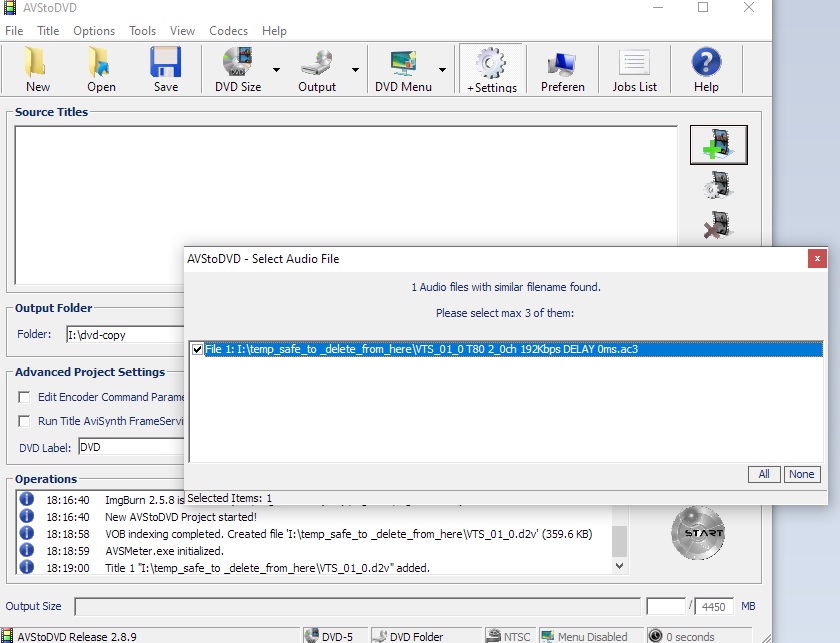Image resolution: width=840 pixels, height=643 pixels.
Task: Click the info icon of the 18:19:00 log entry
Action: pos(27,567)
